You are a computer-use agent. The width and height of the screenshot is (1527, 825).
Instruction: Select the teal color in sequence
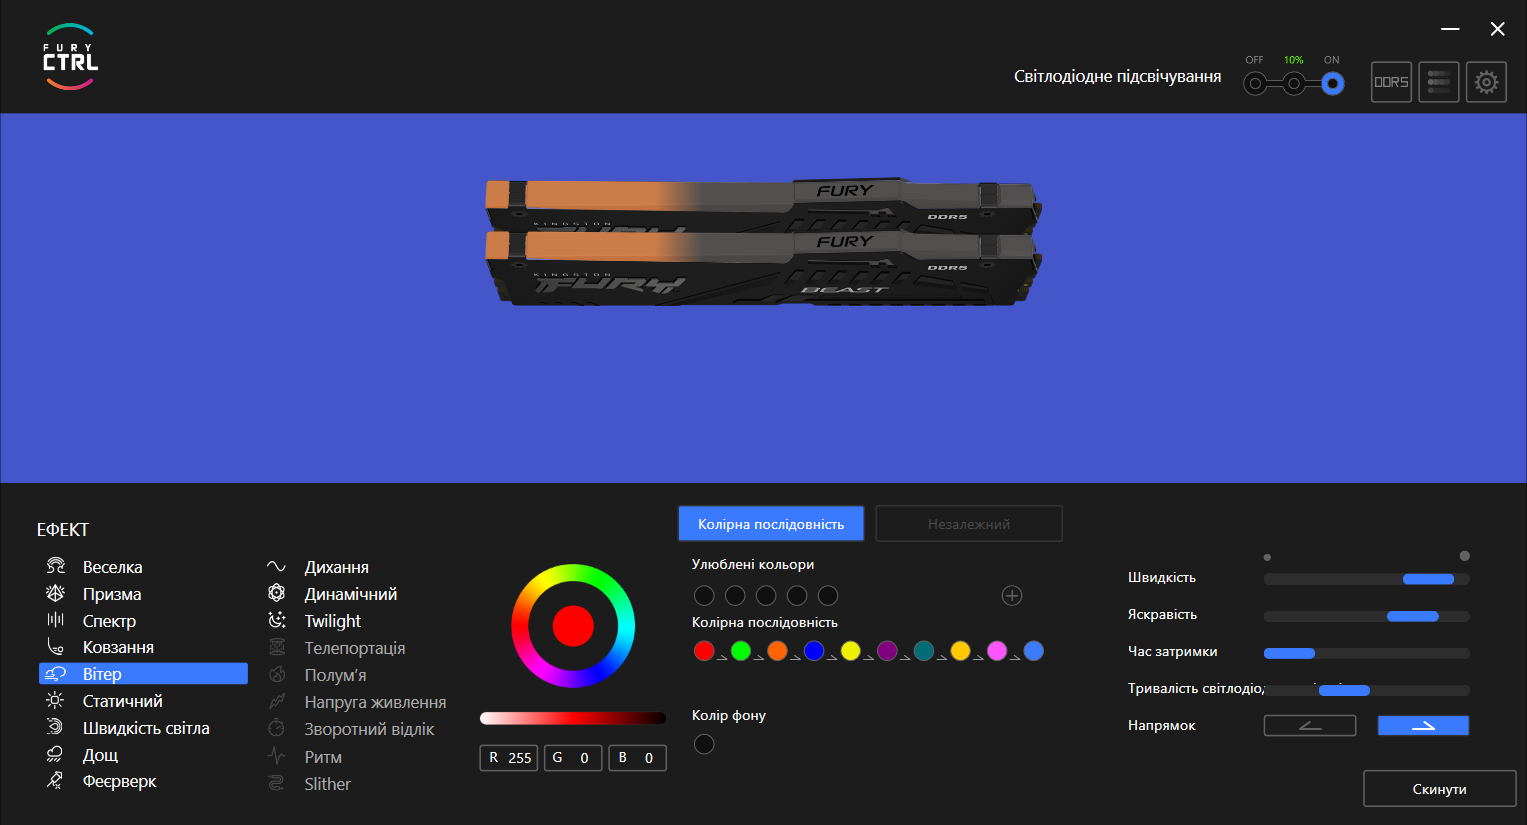click(924, 651)
